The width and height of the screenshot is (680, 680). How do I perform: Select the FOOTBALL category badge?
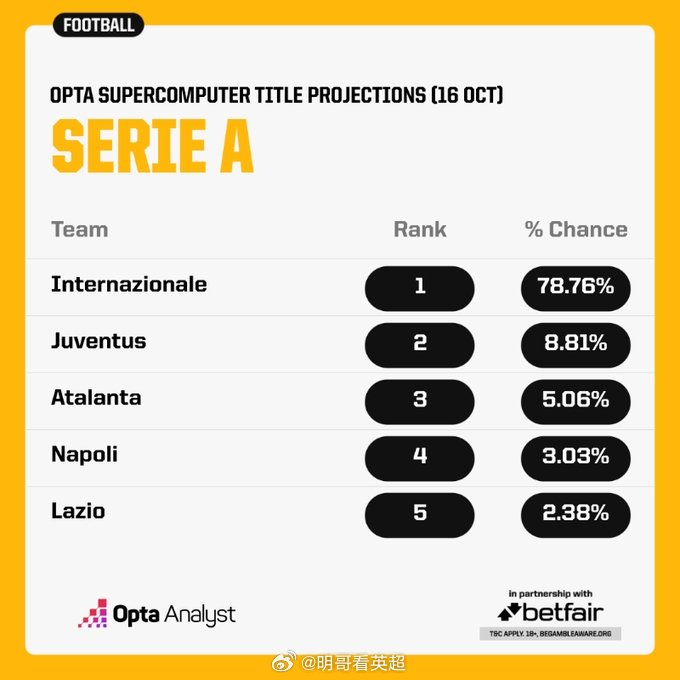pyautogui.click(x=98, y=25)
